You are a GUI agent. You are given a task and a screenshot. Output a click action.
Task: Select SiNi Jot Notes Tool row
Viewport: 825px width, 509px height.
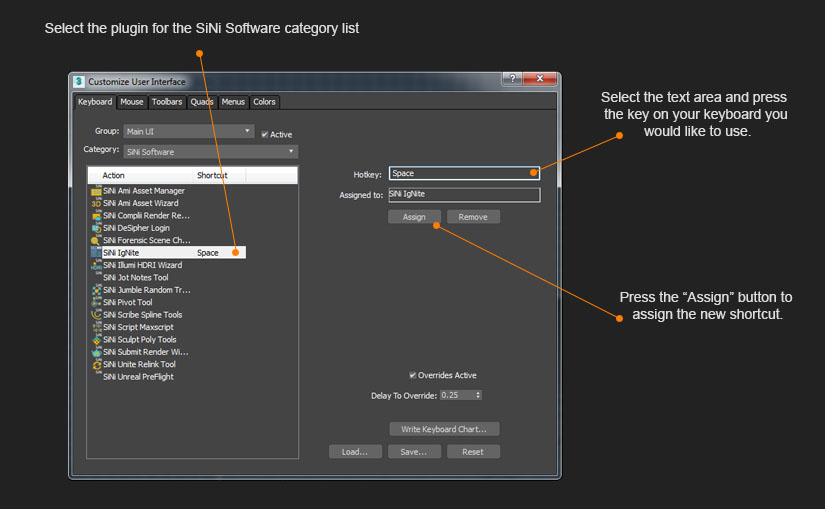click(x=136, y=277)
